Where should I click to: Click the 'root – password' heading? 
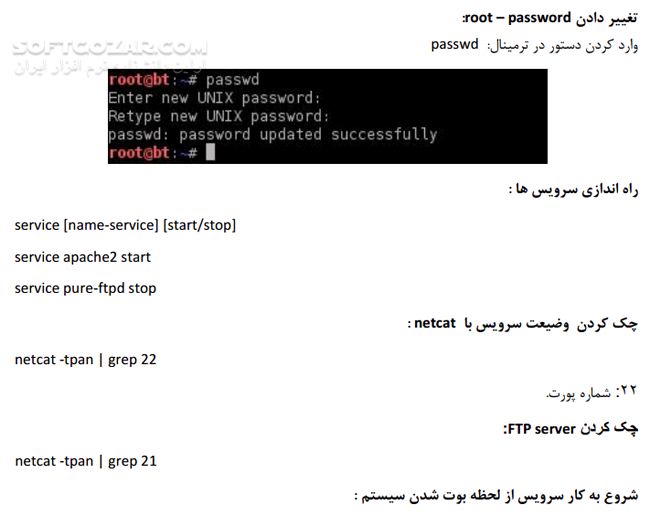tap(550, 18)
